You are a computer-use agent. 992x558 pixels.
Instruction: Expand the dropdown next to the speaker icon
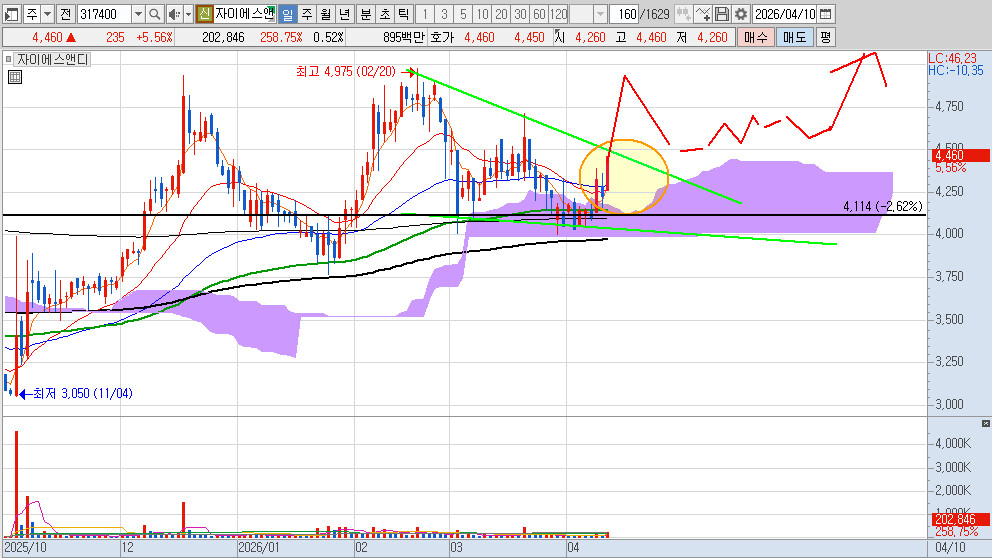[x=188, y=13]
